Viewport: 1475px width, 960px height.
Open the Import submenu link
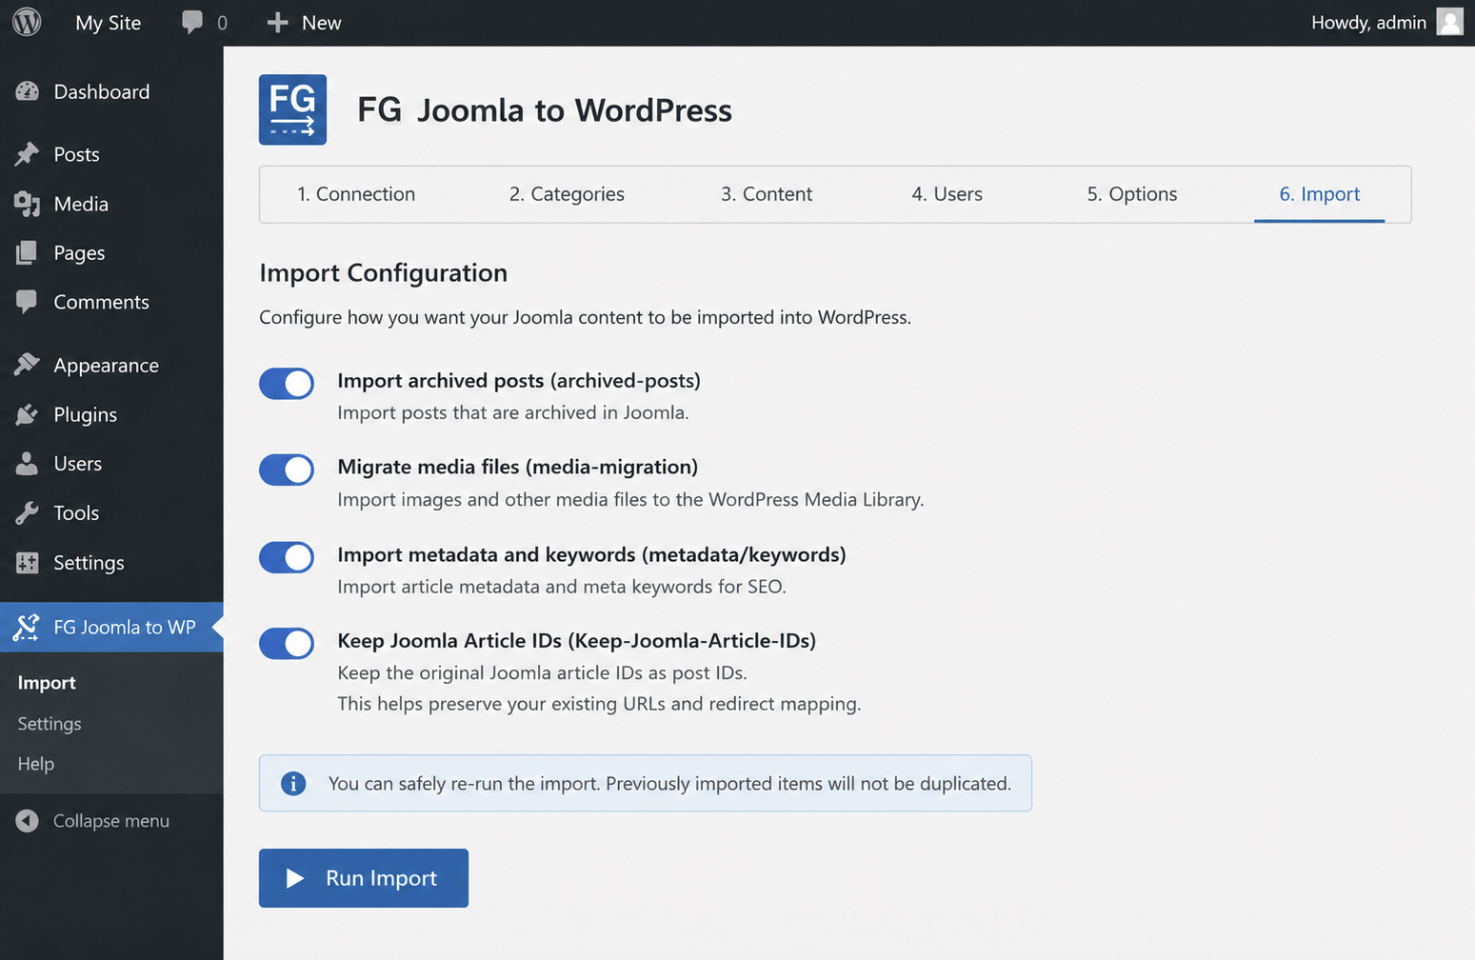coord(47,682)
